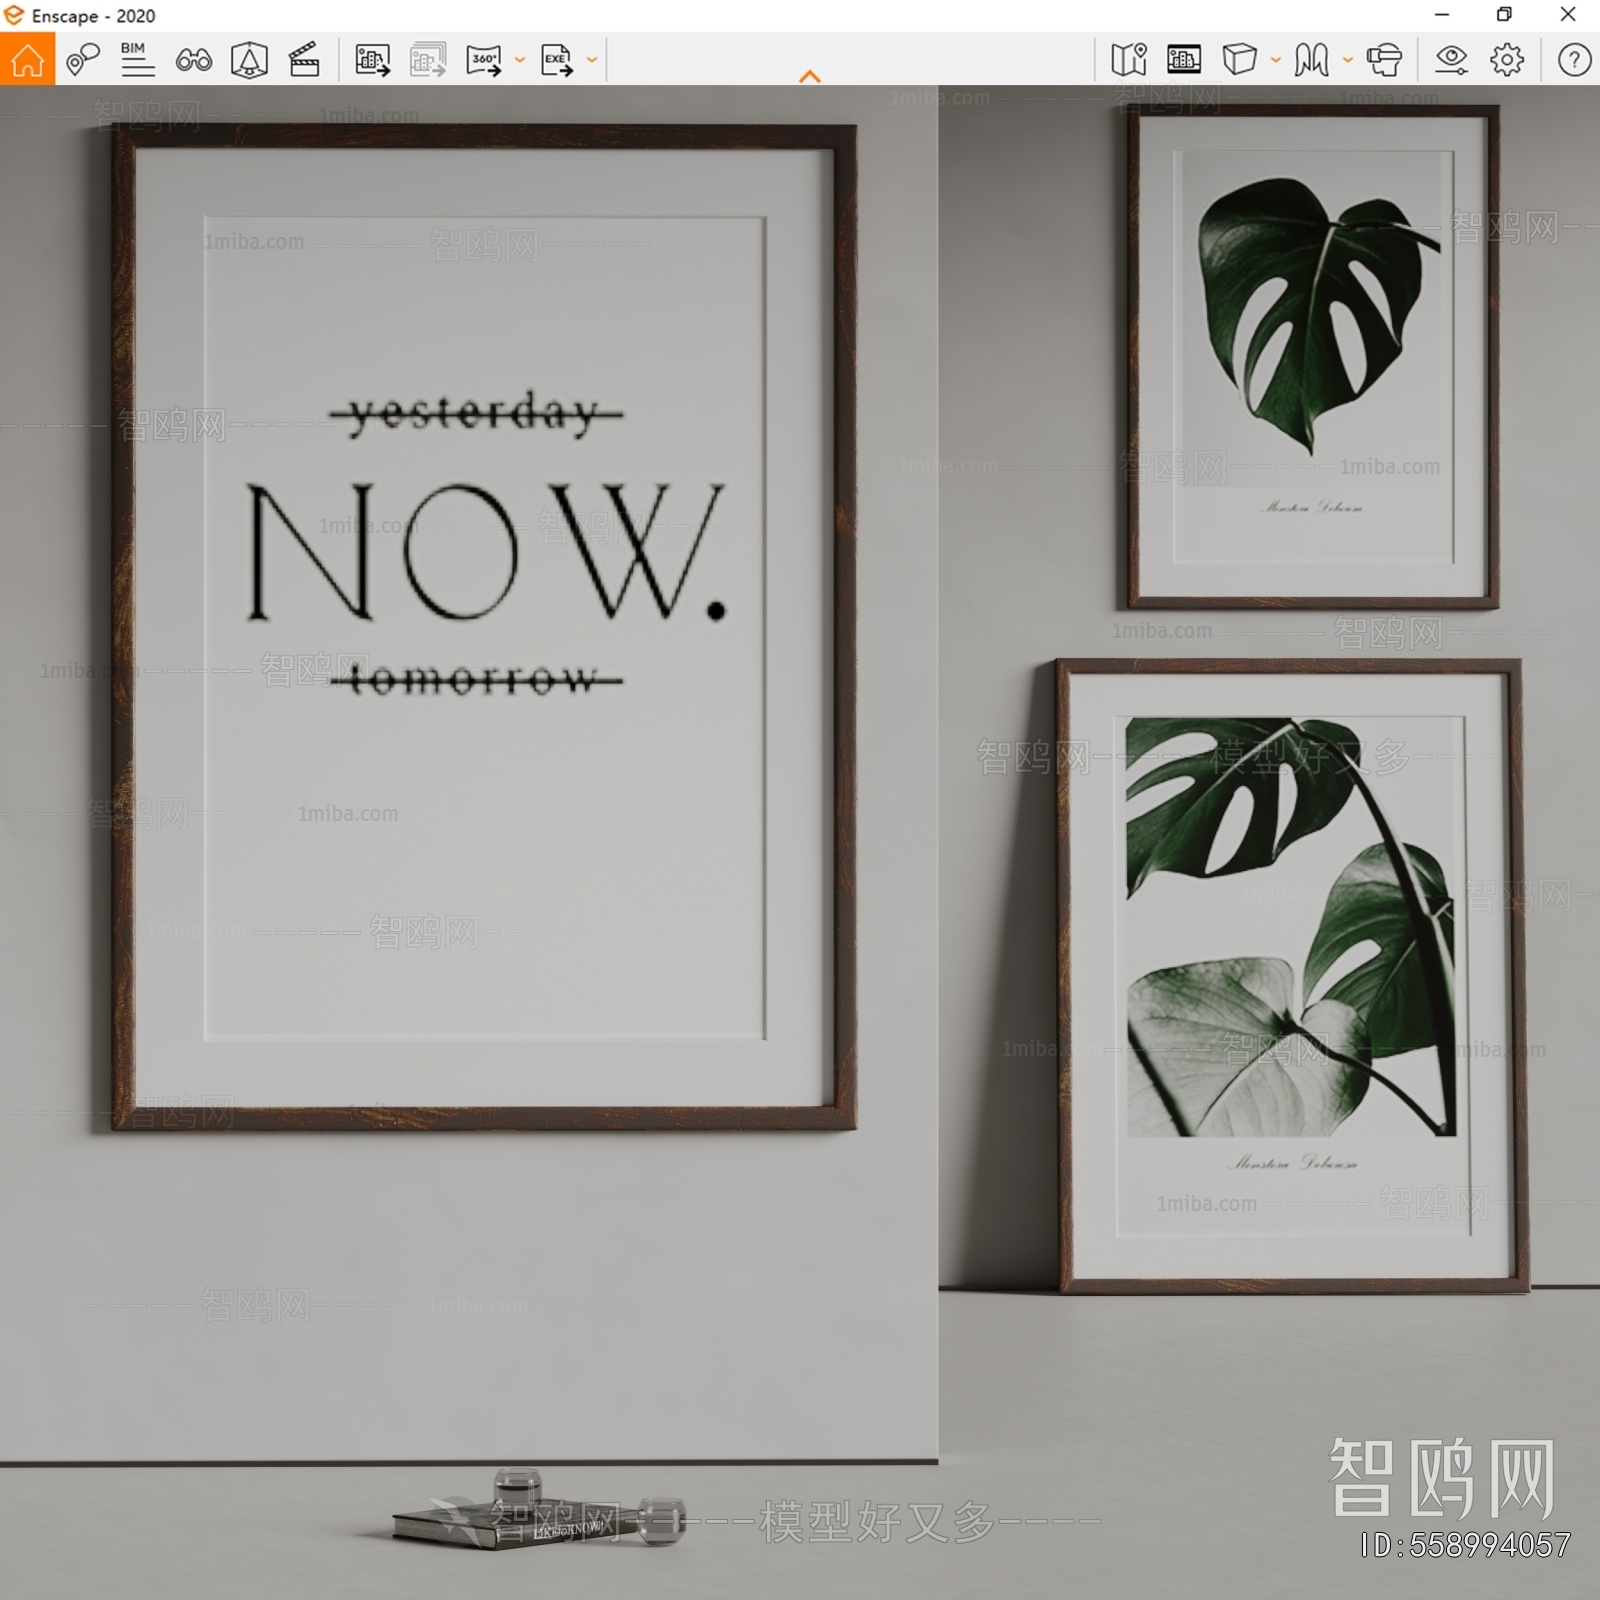Click the Enscape logo in title bar

(14, 15)
